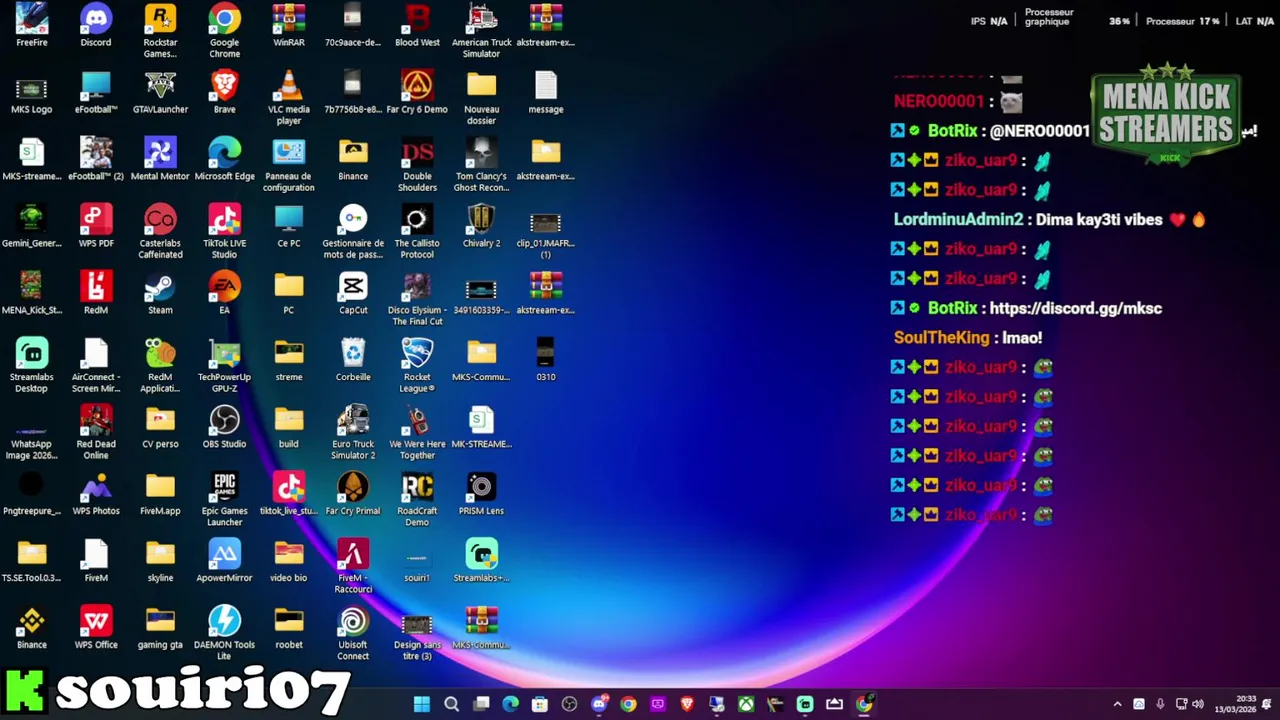The width and height of the screenshot is (1280, 720).
Task: Open American Truck Simulator shortcut
Action: (x=481, y=31)
